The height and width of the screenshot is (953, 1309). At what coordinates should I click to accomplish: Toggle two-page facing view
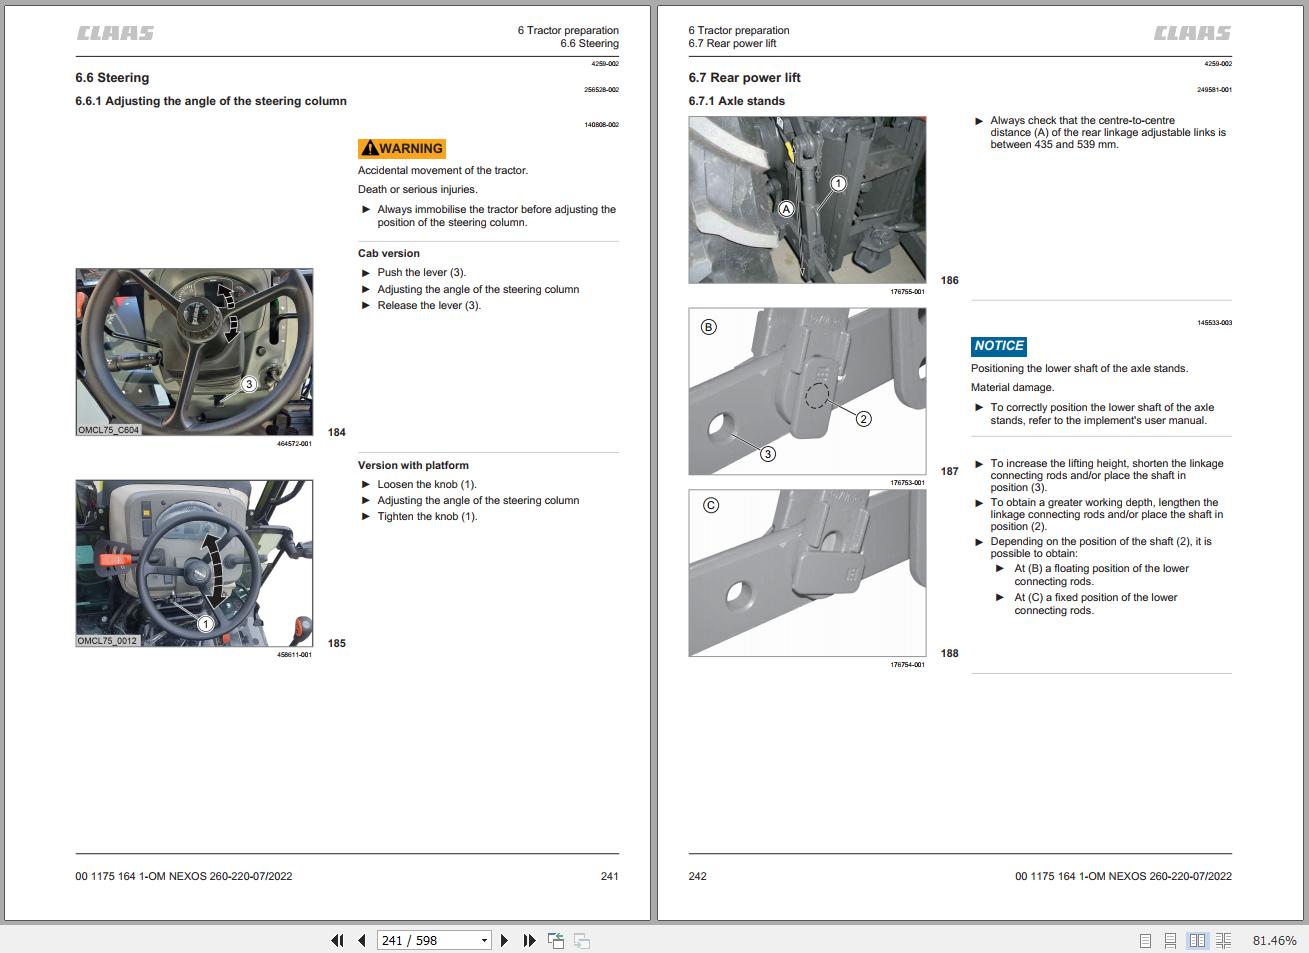(x=1197, y=941)
